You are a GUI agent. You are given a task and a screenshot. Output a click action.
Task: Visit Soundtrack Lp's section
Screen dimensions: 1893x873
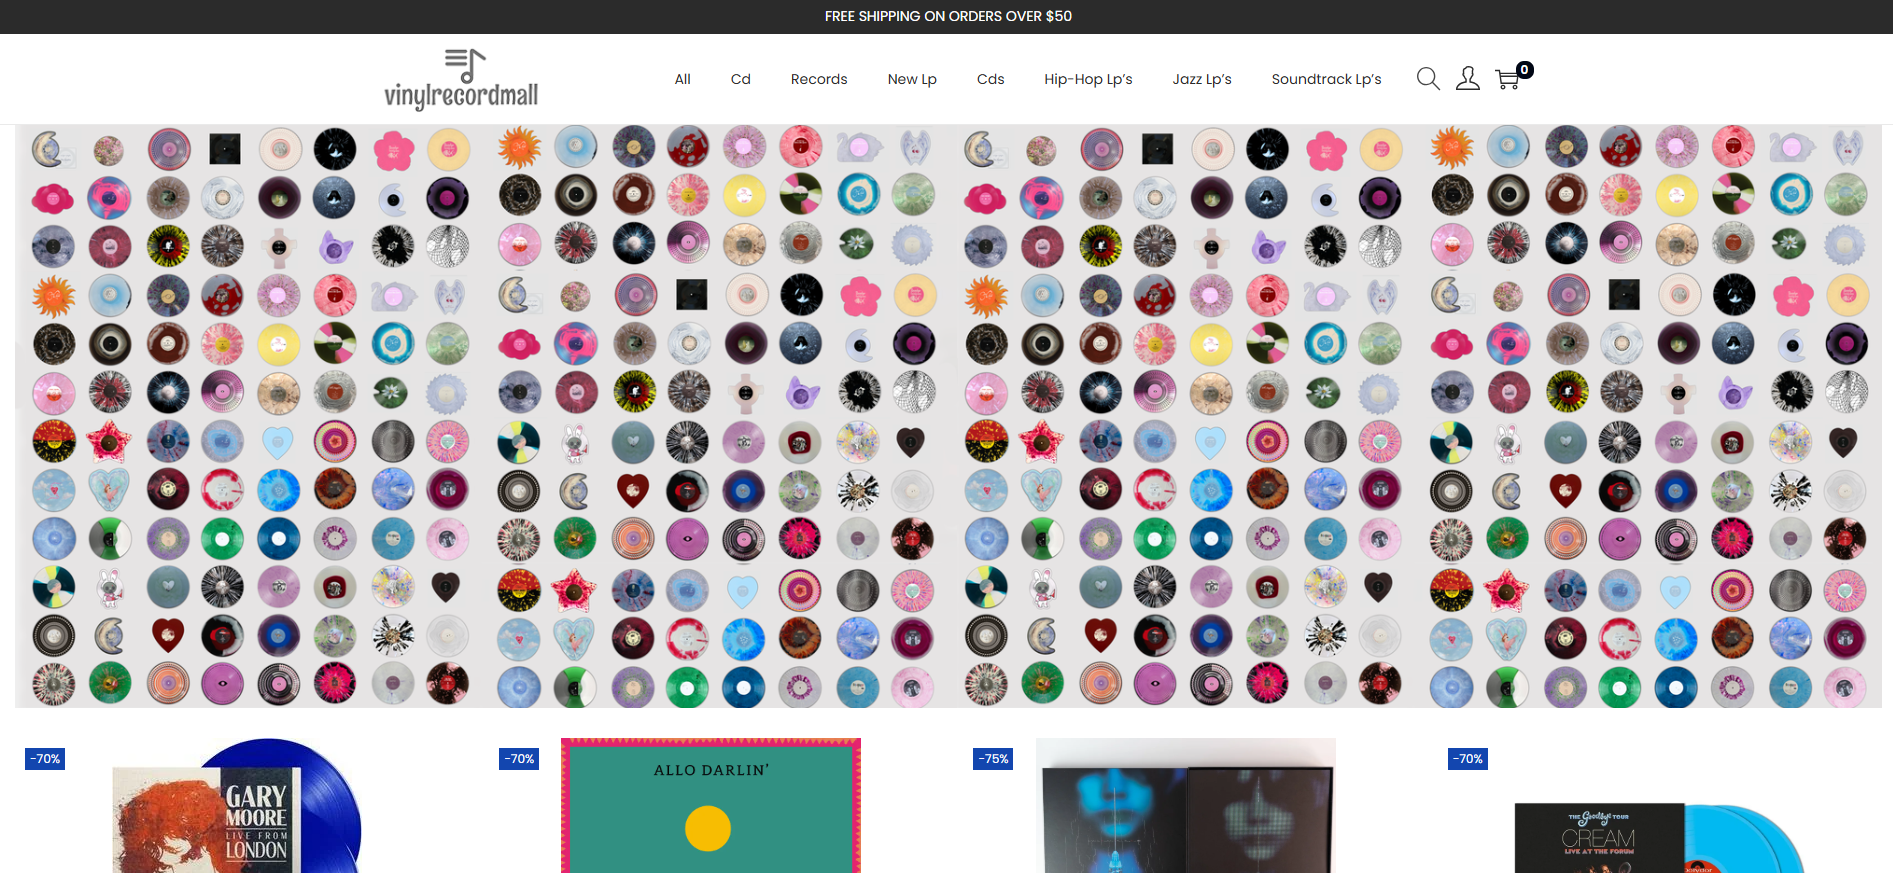[x=1326, y=79]
